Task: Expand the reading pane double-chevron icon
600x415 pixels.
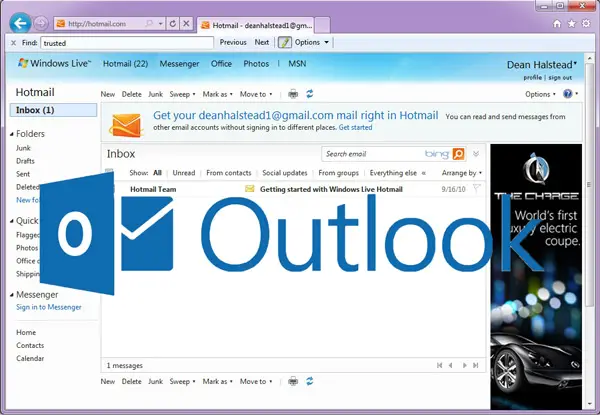Action: point(476,154)
